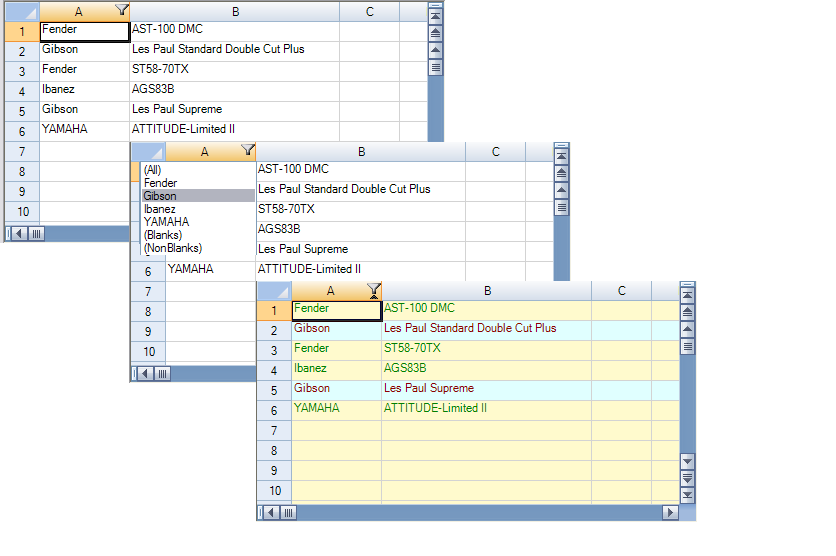This screenshot has height=556, width=836.
Task: Line up arrow in colored sheet scrollbar
Action: tap(688, 329)
